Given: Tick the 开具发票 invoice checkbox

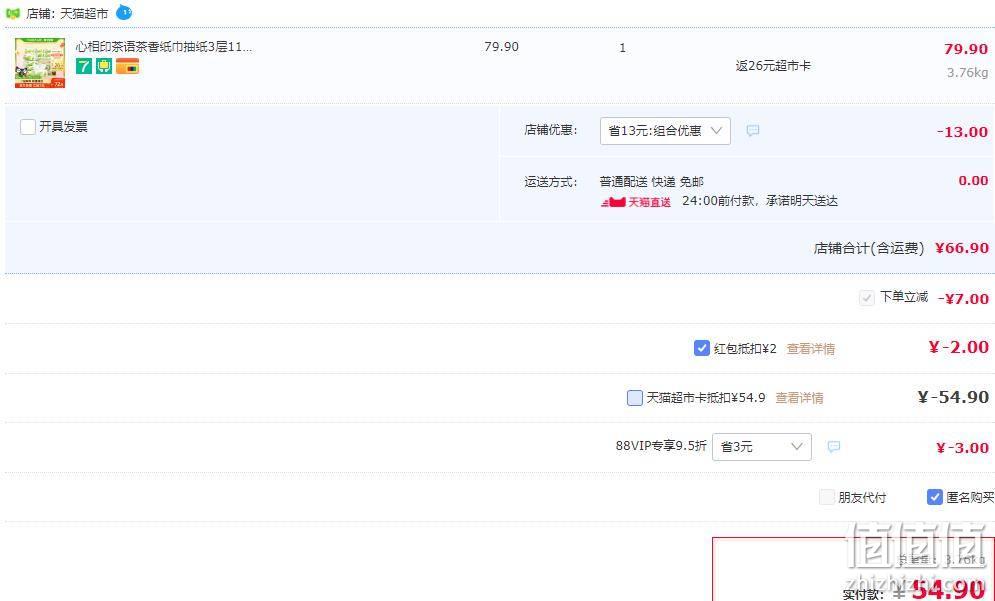Looking at the screenshot, I should click(27, 127).
